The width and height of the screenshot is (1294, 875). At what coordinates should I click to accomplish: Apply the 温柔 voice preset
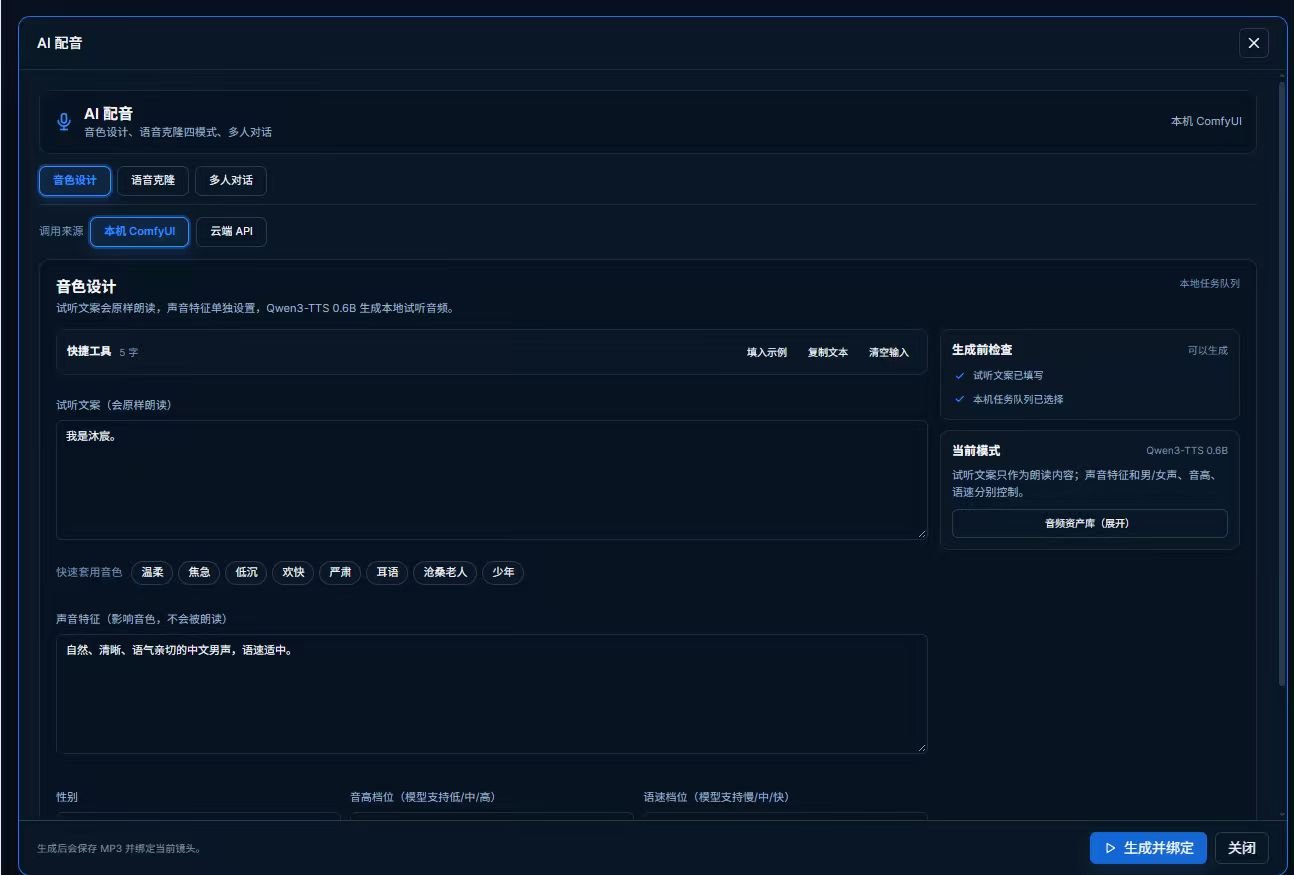[152, 573]
